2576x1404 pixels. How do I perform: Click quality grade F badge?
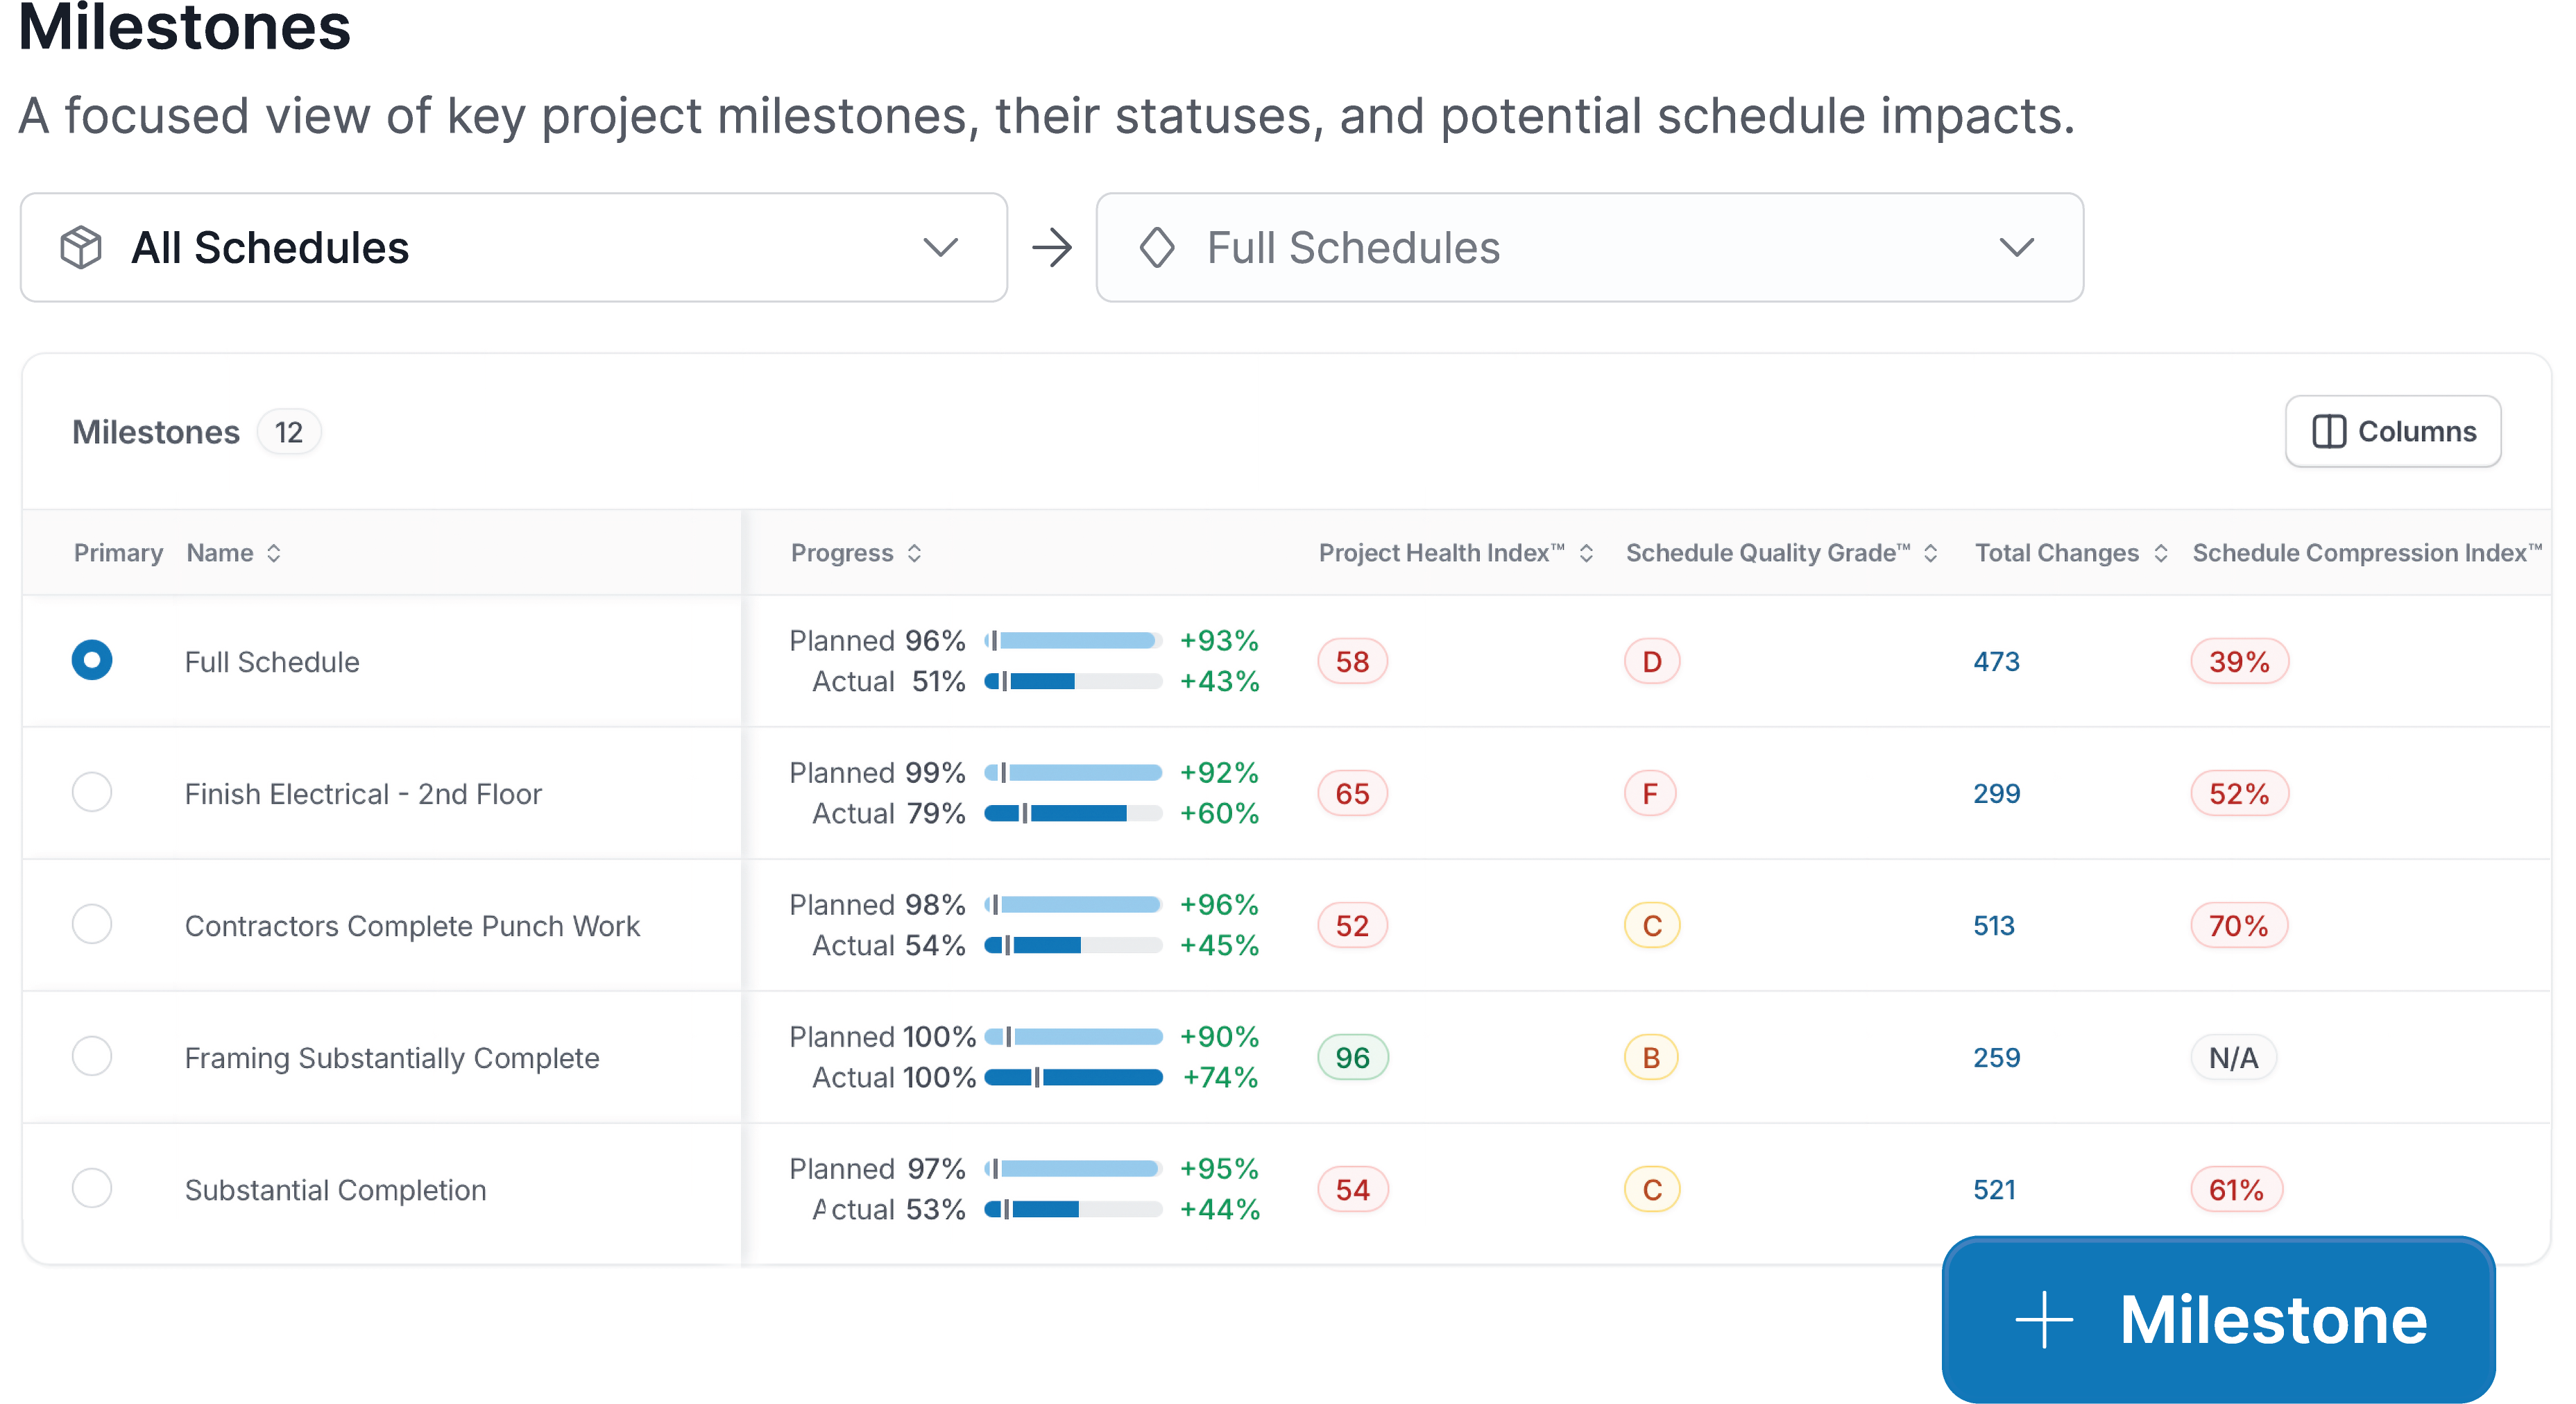[1650, 793]
